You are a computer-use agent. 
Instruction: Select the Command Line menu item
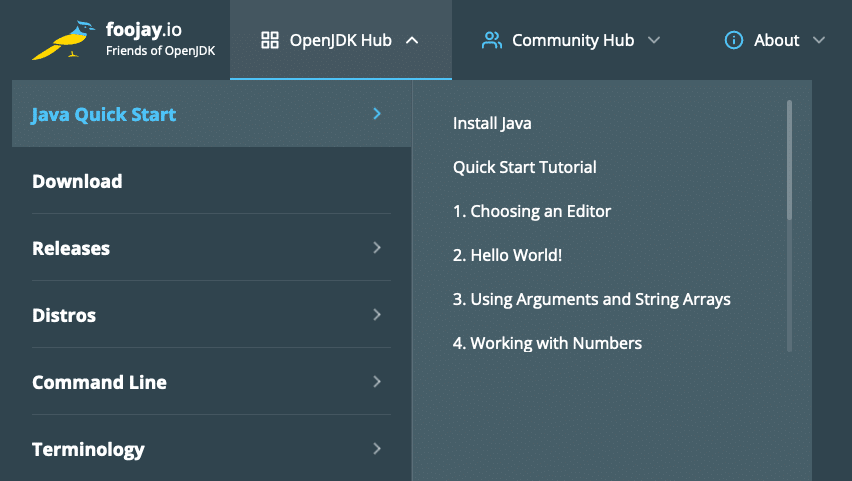tap(211, 382)
